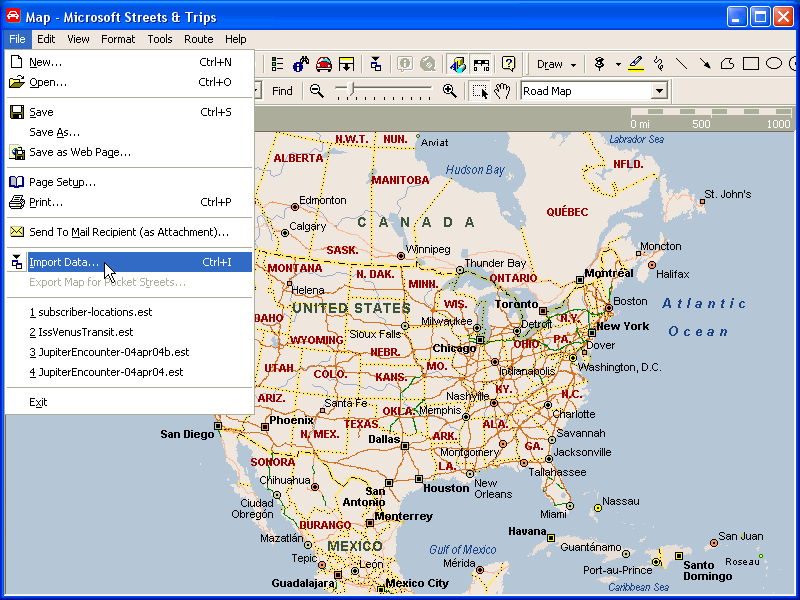
Task: Activate the Pan hand tool
Action: tap(503, 91)
